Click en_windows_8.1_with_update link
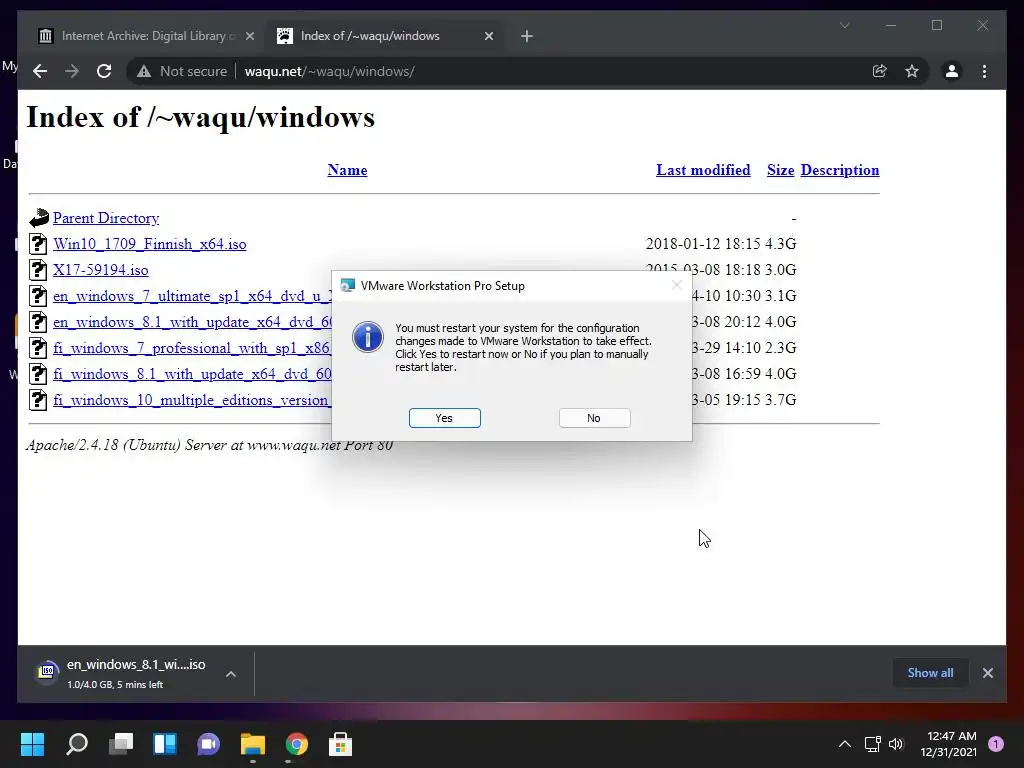The image size is (1024, 768). click(192, 323)
